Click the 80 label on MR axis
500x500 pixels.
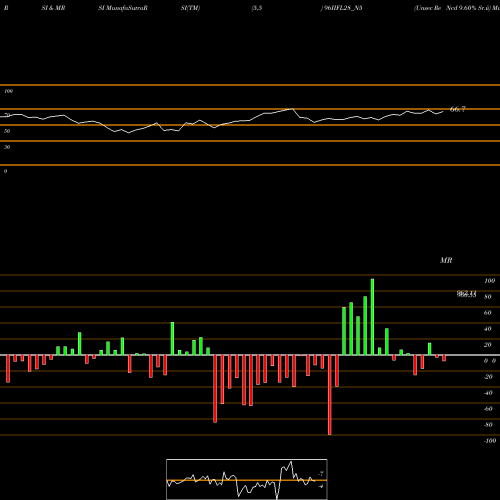(488, 297)
